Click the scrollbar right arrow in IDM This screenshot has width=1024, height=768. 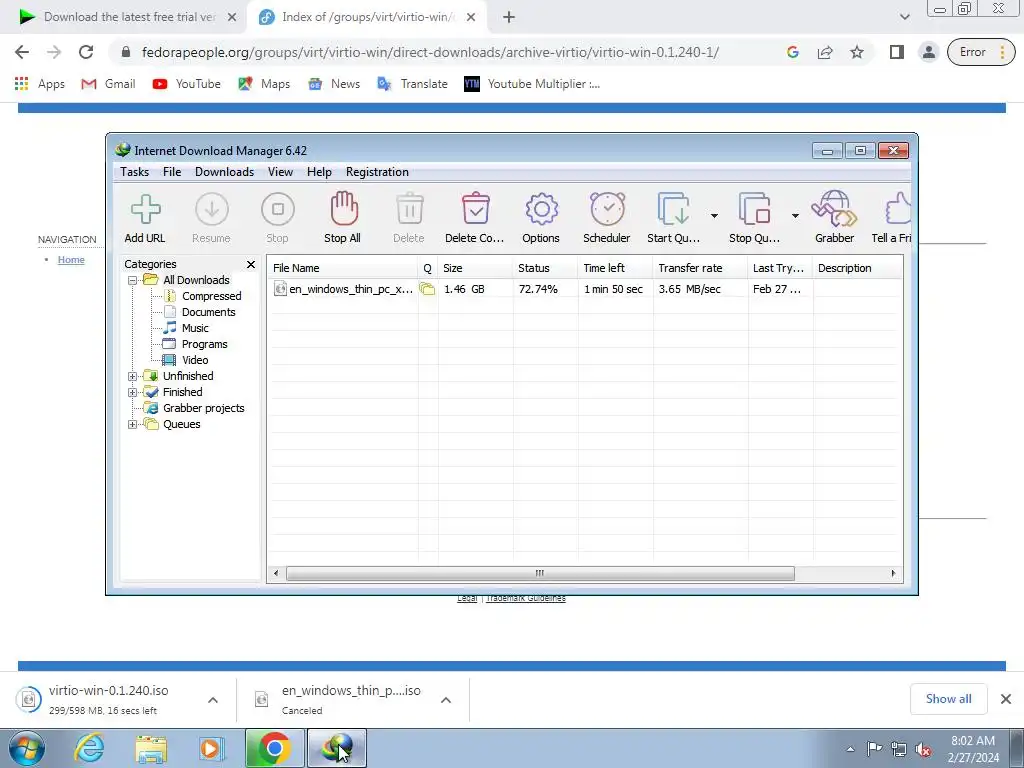[x=893, y=573]
